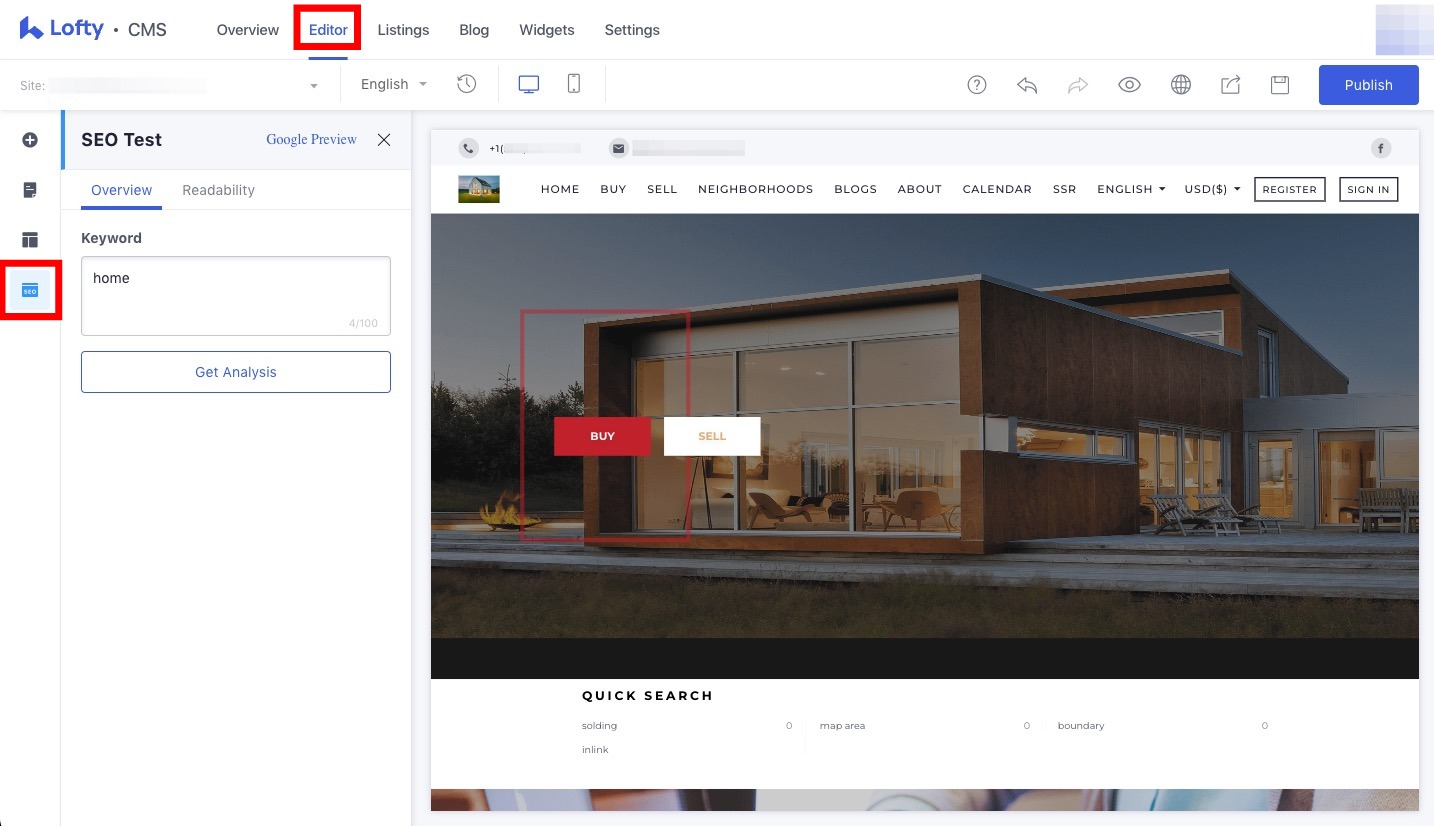Click BUY in the site navigation
The width and height of the screenshot is (1434, 826).
coord(613,189)
